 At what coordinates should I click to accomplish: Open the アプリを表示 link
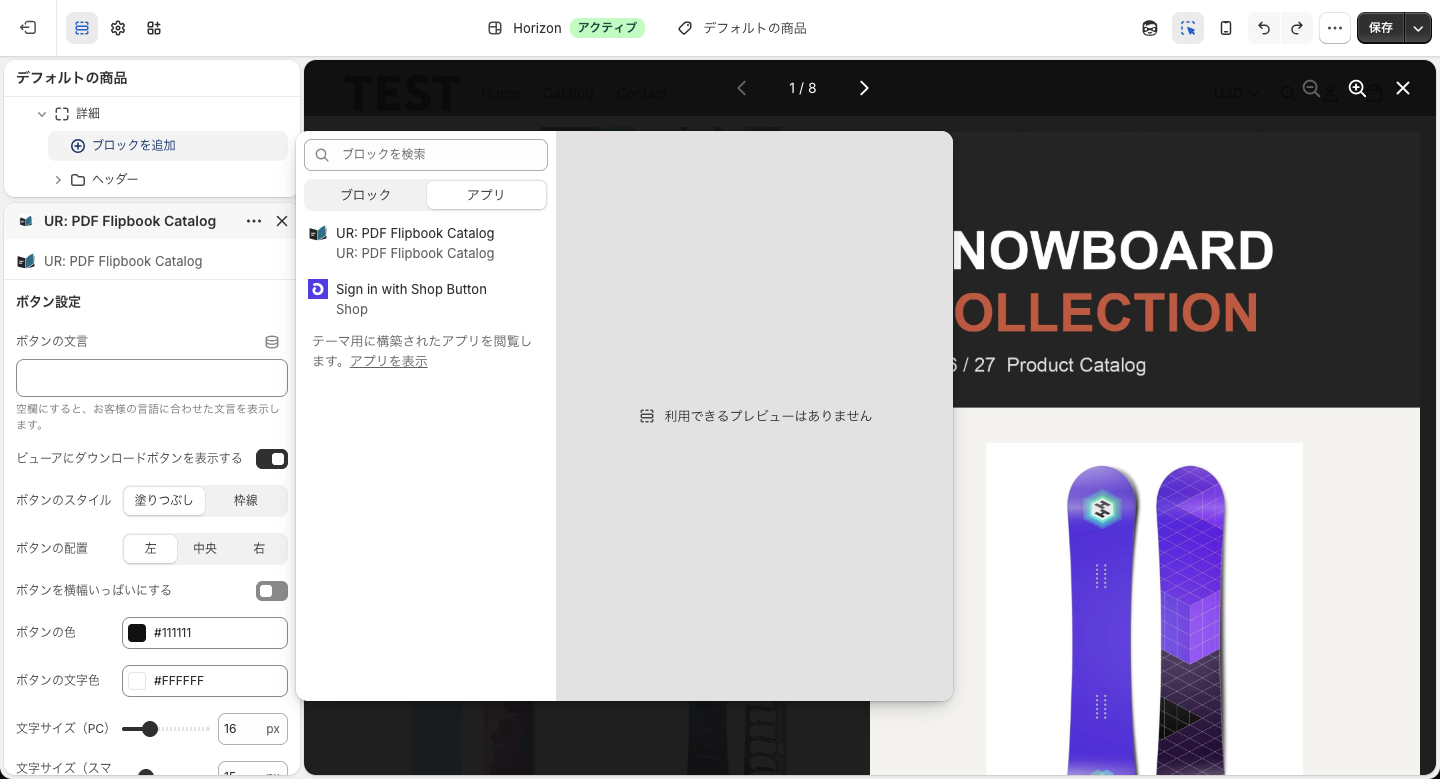(388, 361)
